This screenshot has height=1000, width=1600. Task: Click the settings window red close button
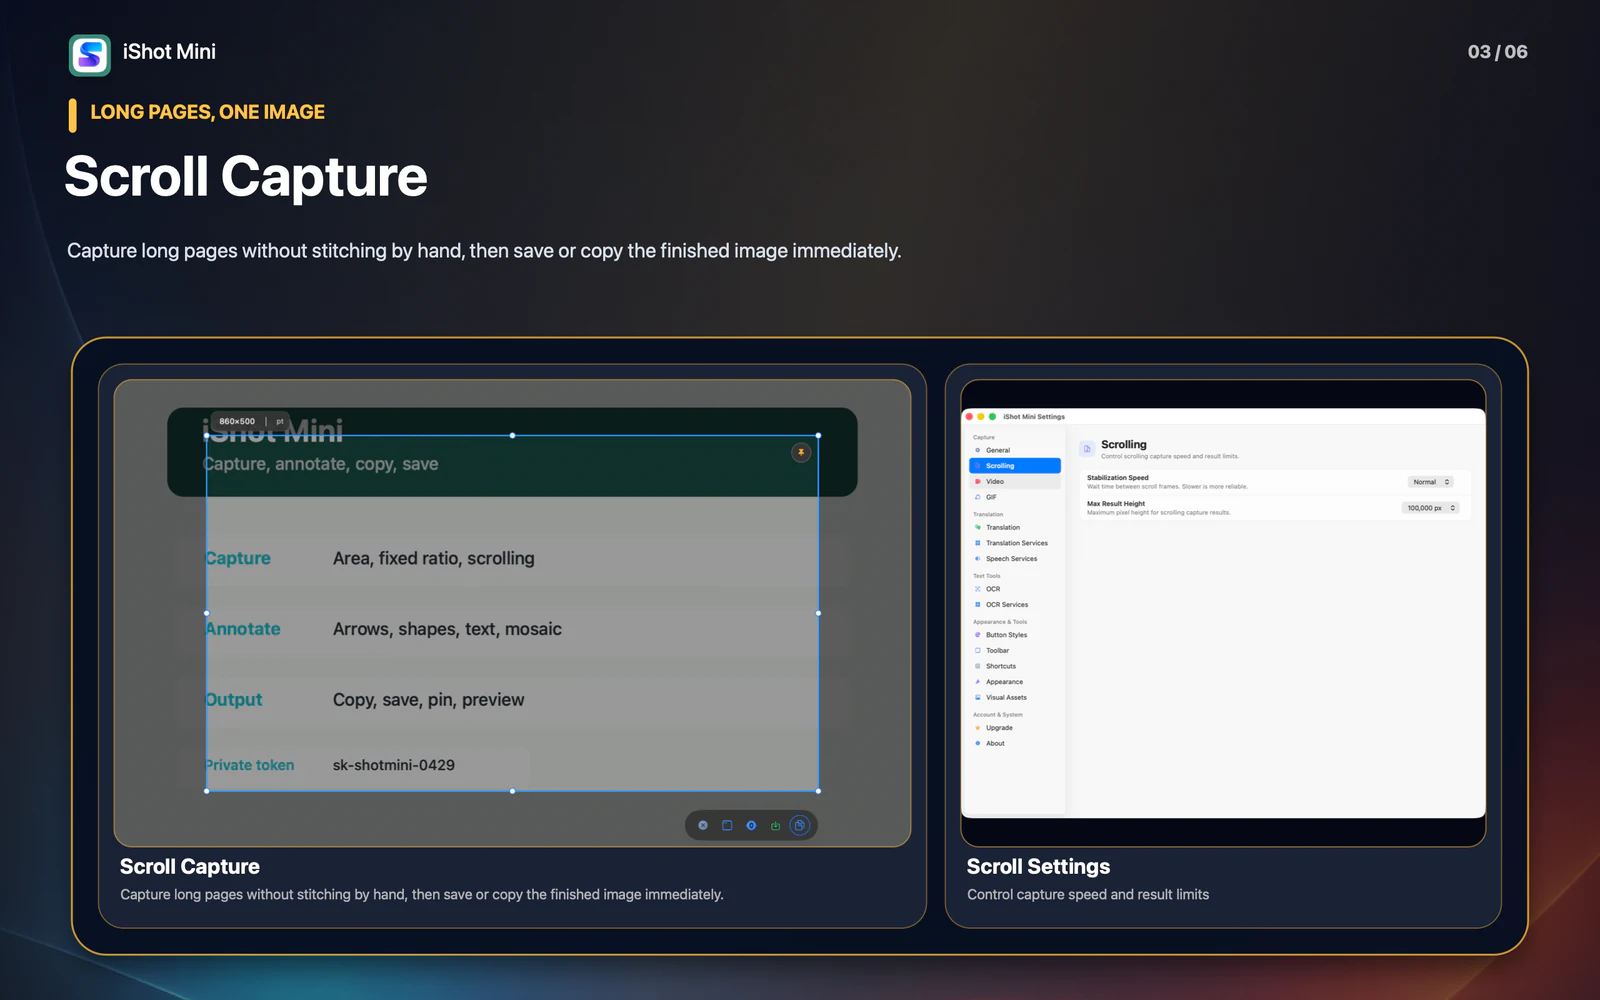(969, 417)
